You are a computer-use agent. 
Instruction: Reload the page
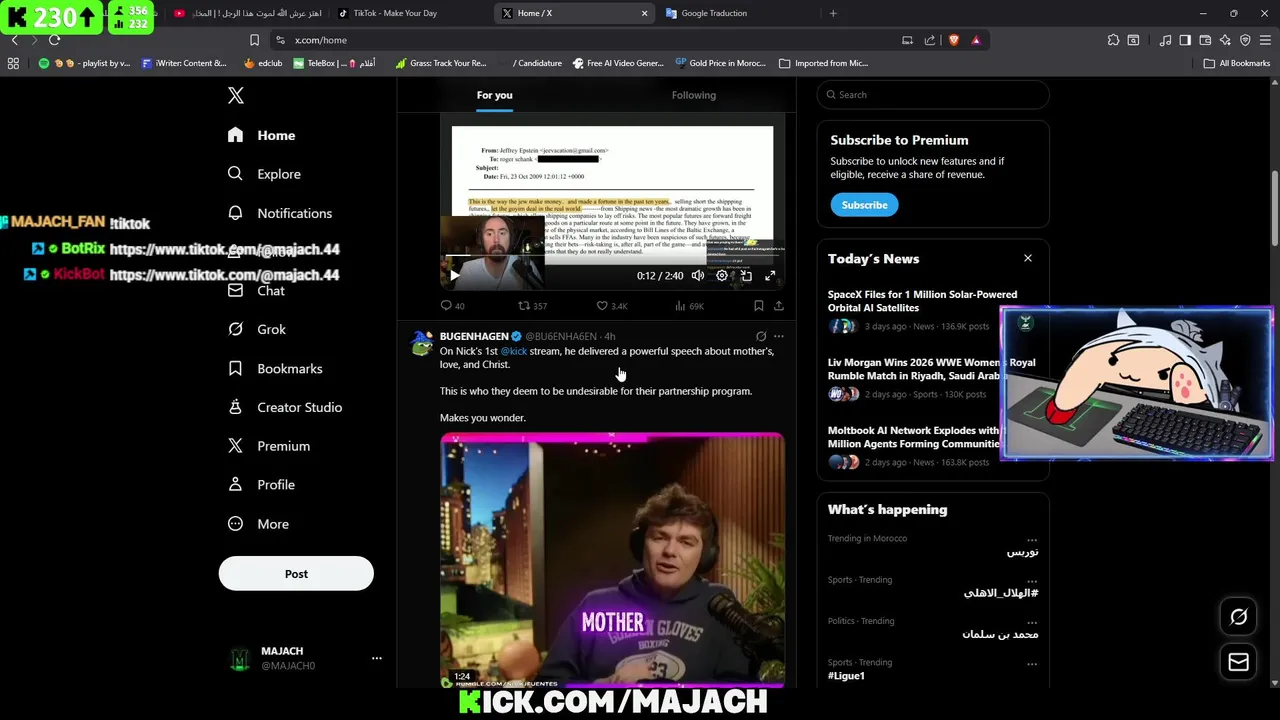click(x=54, y=40)
